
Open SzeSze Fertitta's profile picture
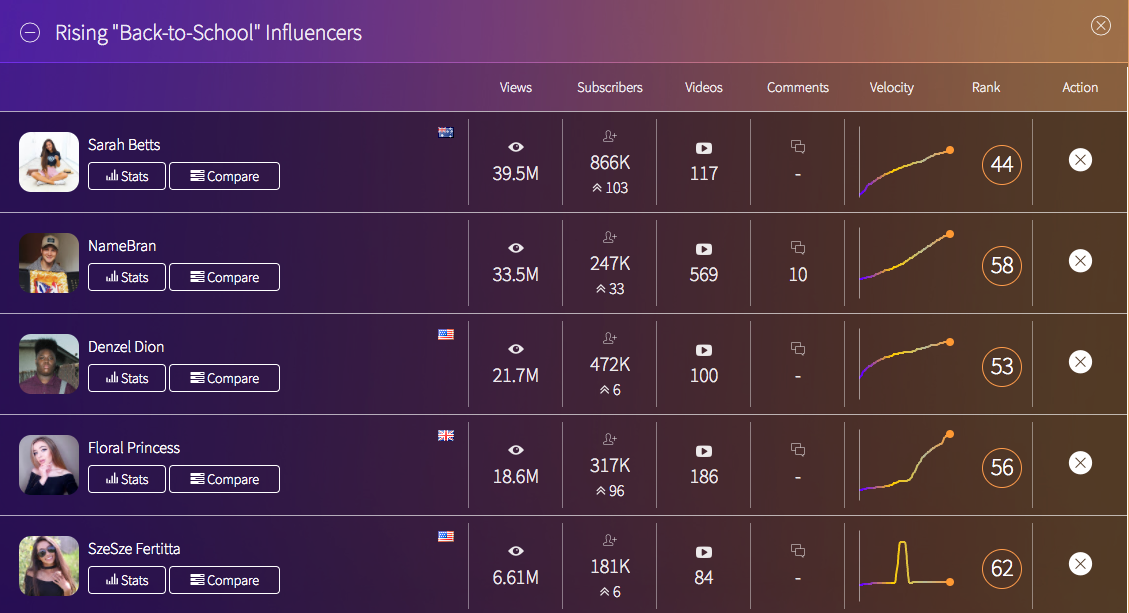[x=49, y=566]
